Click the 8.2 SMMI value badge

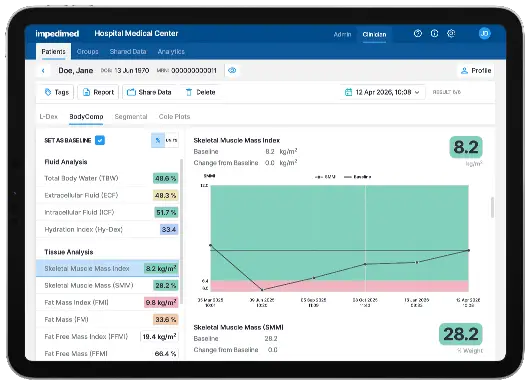pos(466,147)
